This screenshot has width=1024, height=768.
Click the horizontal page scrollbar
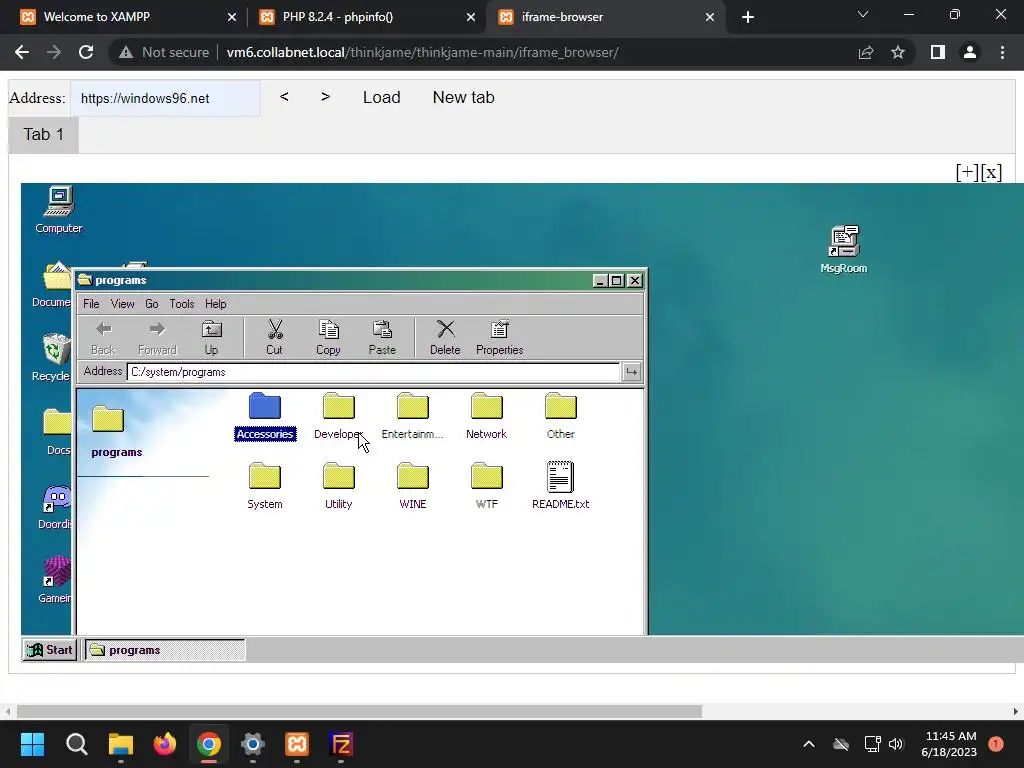359,711
